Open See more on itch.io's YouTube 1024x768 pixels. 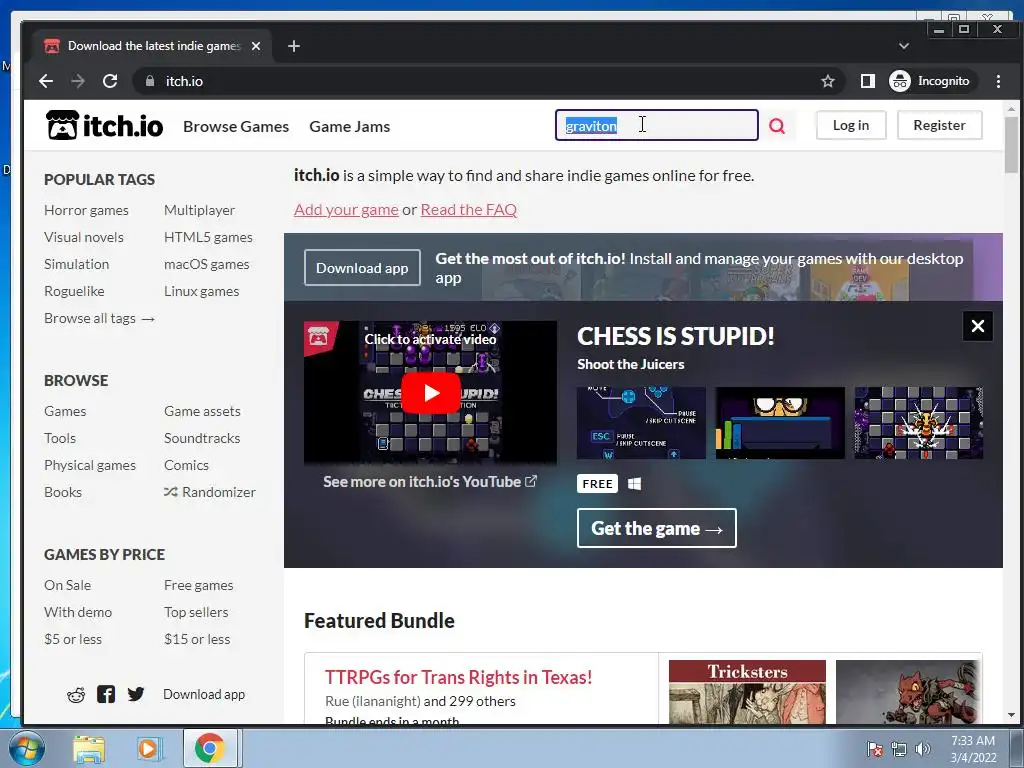coord(430,482)
